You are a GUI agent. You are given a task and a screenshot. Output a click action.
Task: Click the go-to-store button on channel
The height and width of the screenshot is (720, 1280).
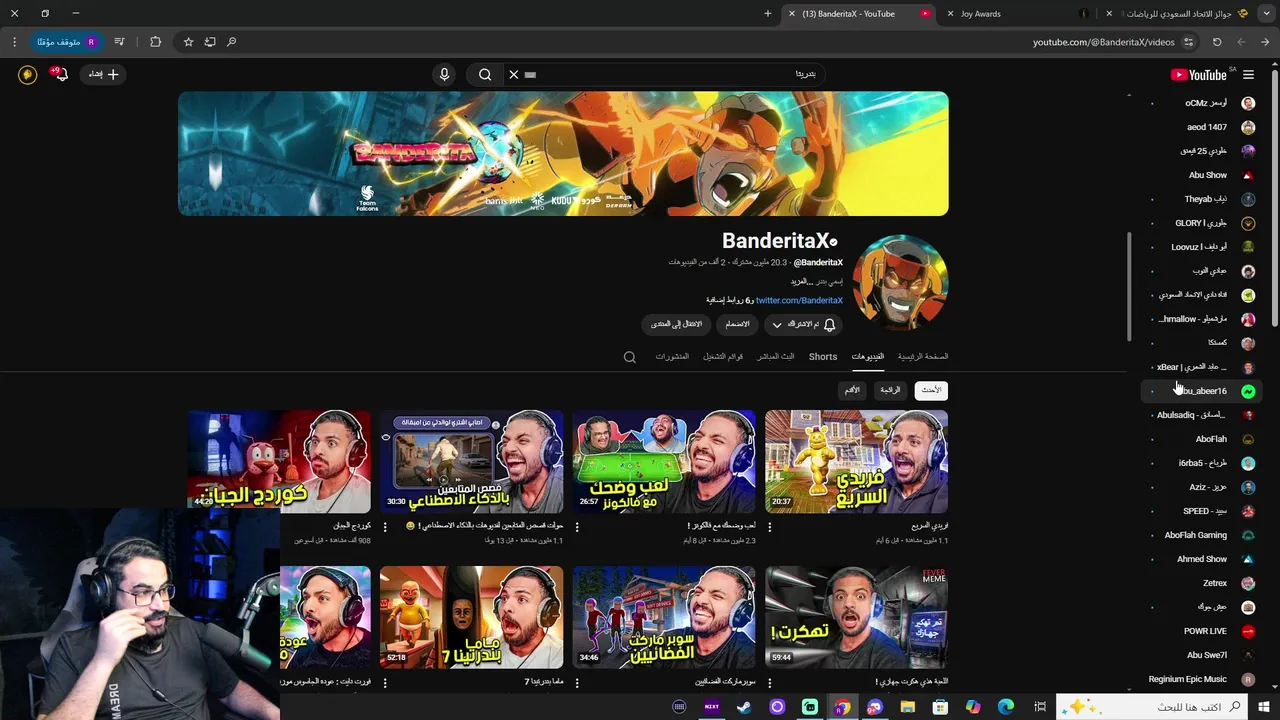(x=676, y=324)
